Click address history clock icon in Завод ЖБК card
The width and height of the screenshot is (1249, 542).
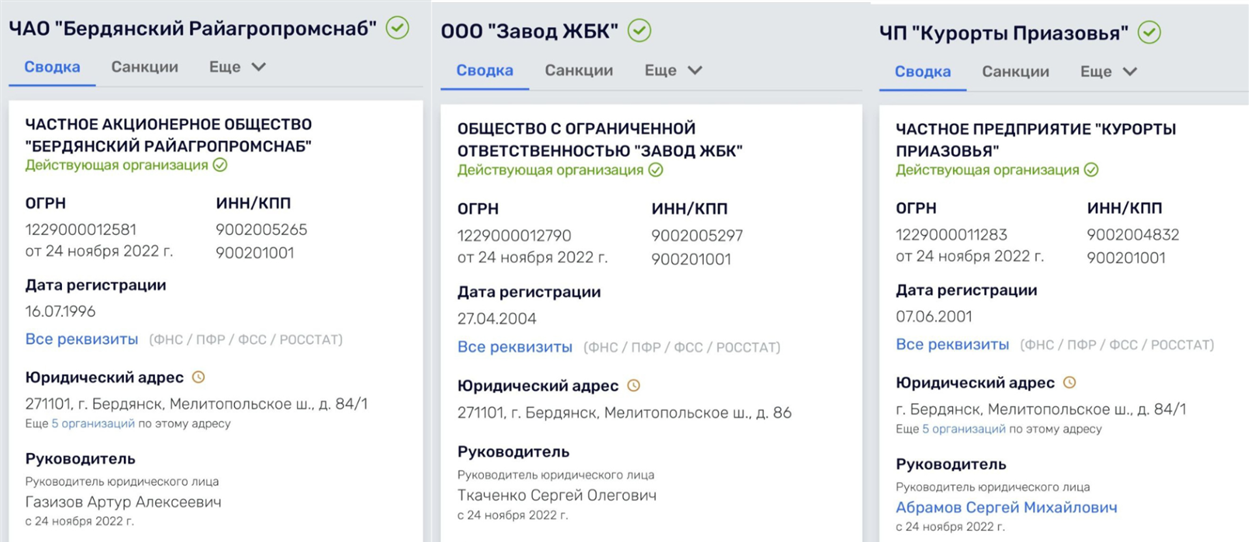pyautogui.click(x=633, y=385)
